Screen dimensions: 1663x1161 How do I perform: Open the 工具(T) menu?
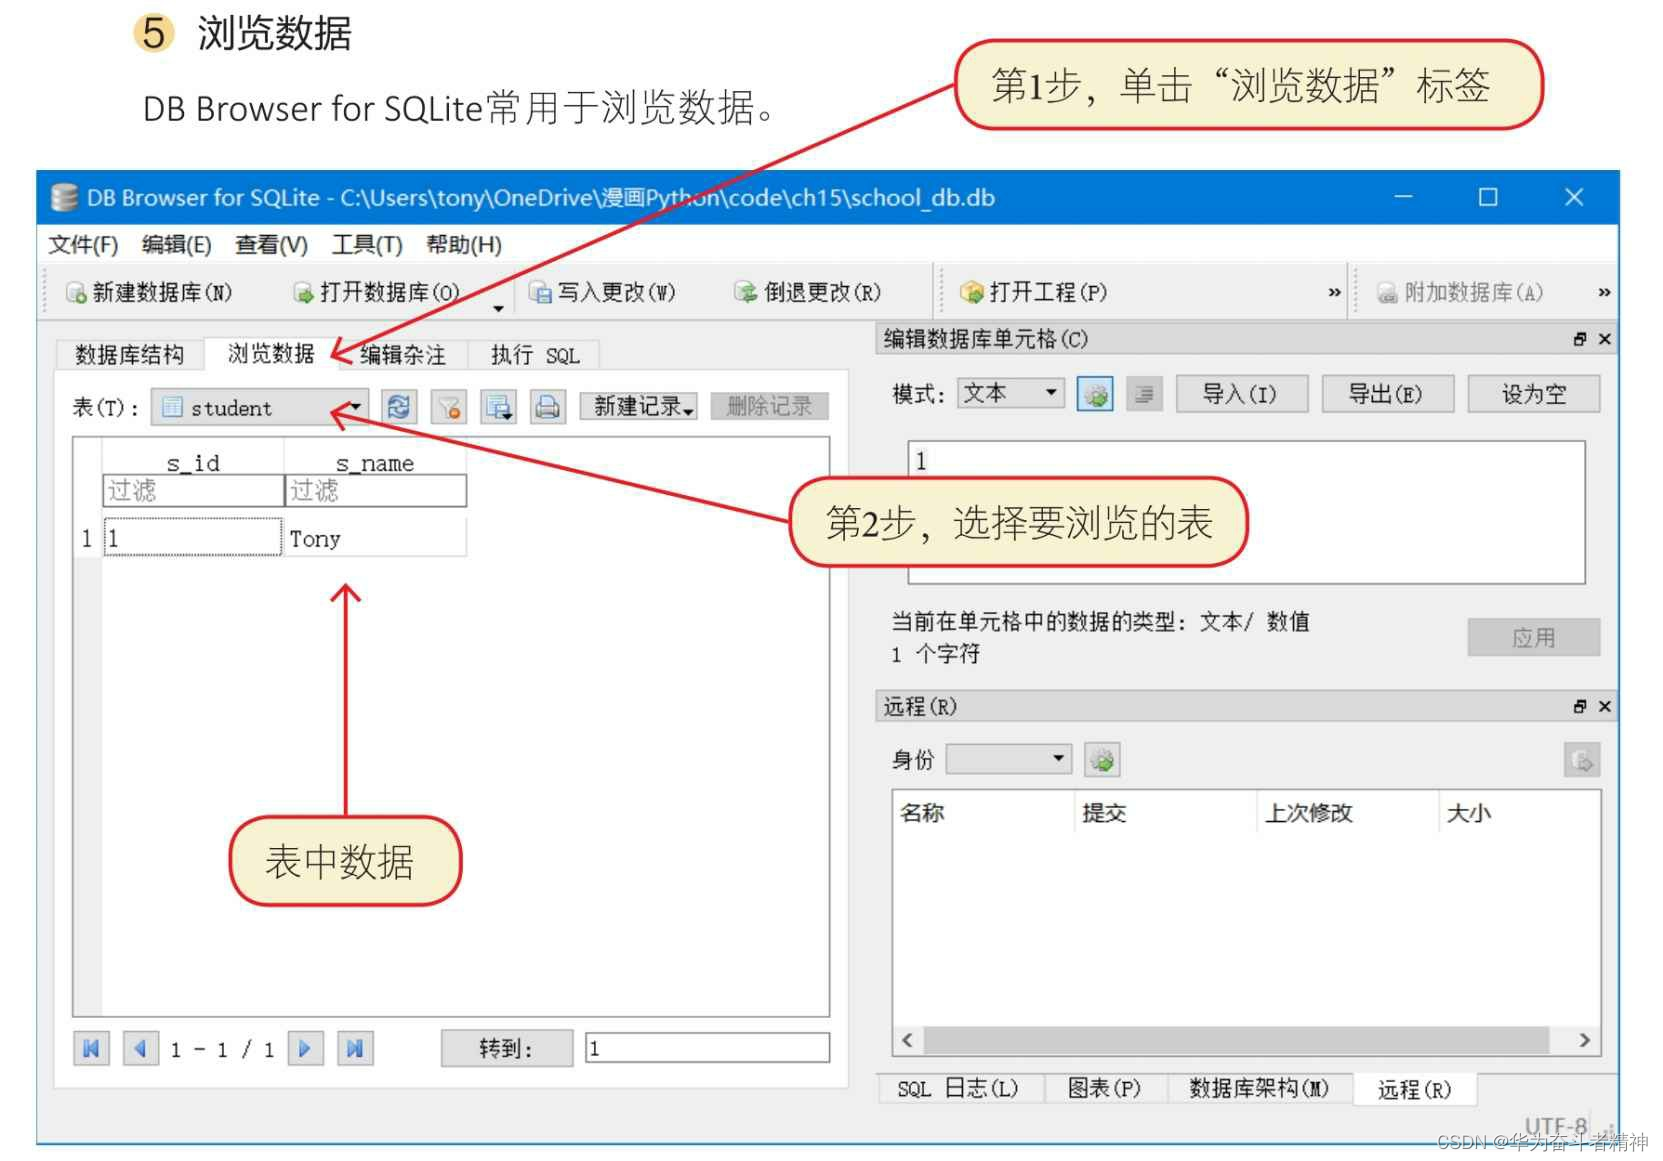coord(367,245)
